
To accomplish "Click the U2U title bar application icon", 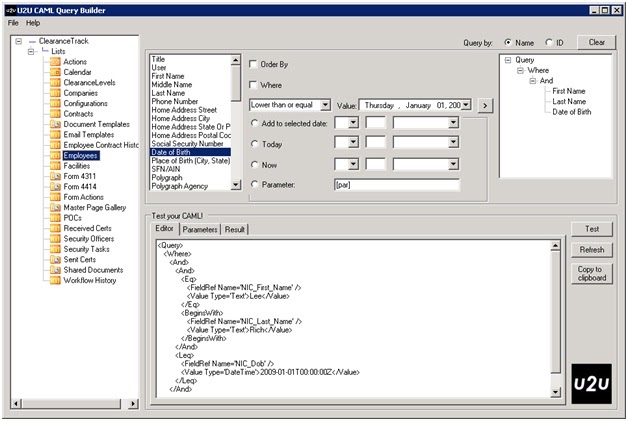I will (x=11, y=10).
